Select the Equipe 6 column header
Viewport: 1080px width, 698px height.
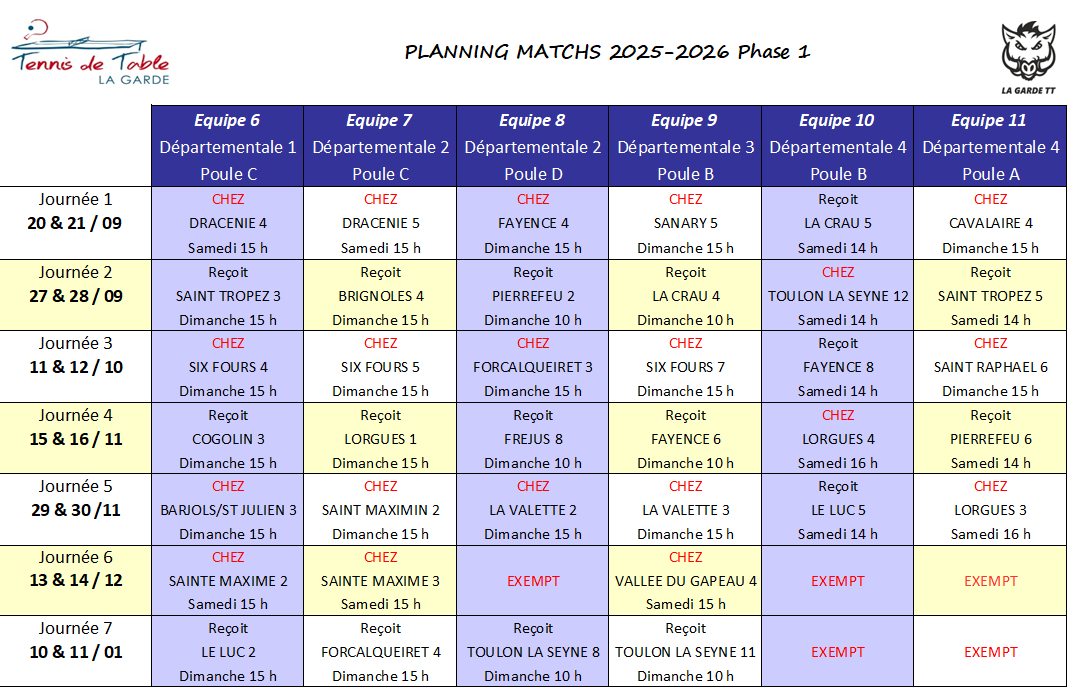click(x=227, y=121)
